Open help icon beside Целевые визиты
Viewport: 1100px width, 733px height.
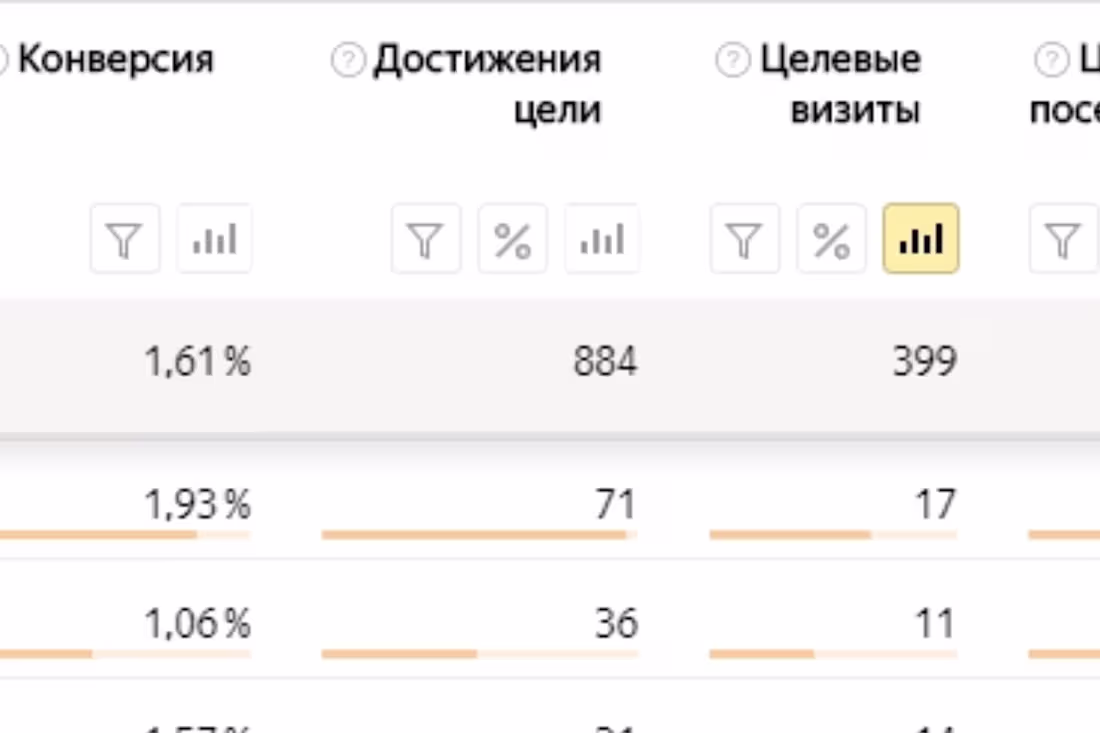coord(732,60)
